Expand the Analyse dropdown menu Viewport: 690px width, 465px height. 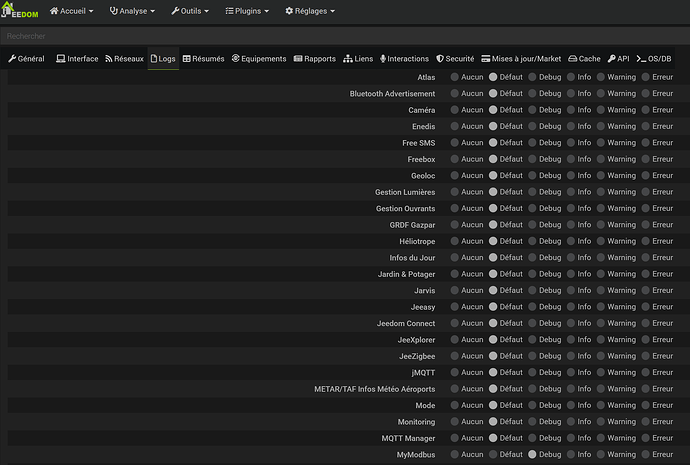pos(132,11)
